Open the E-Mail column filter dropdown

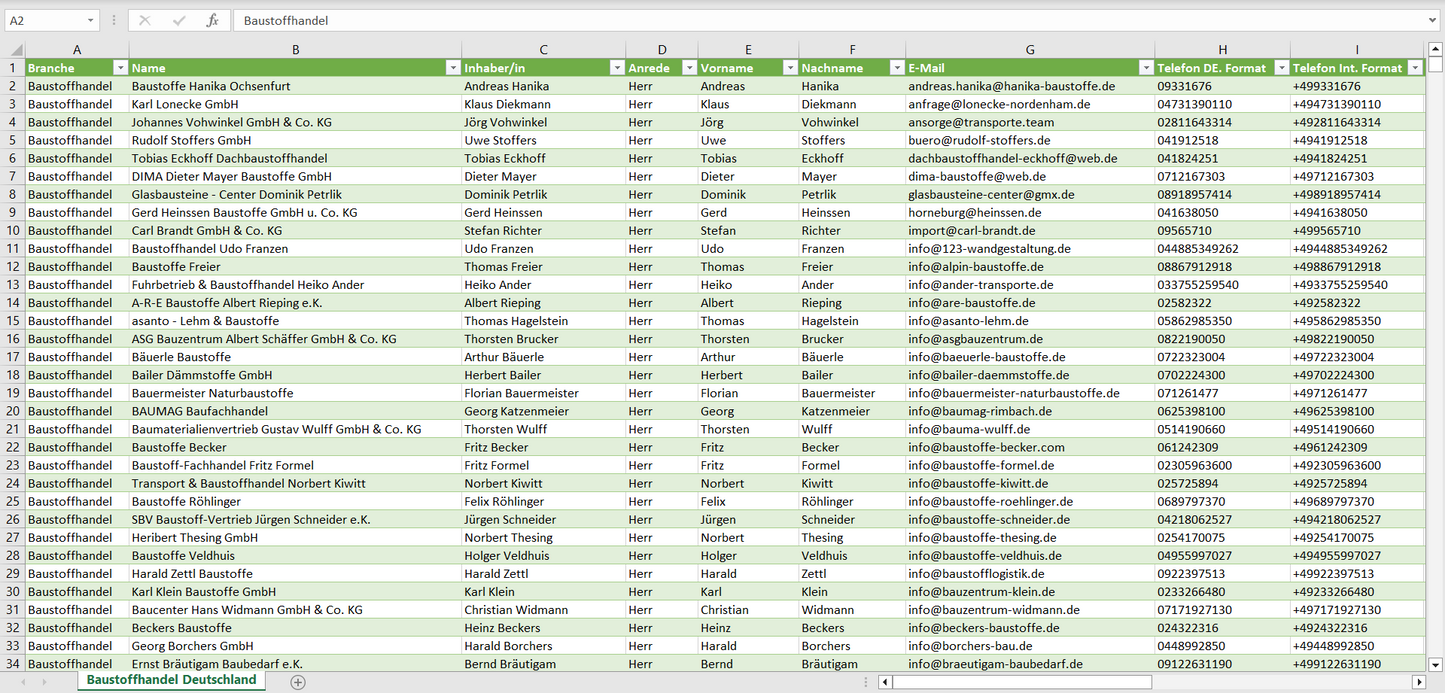point(1146,68)
